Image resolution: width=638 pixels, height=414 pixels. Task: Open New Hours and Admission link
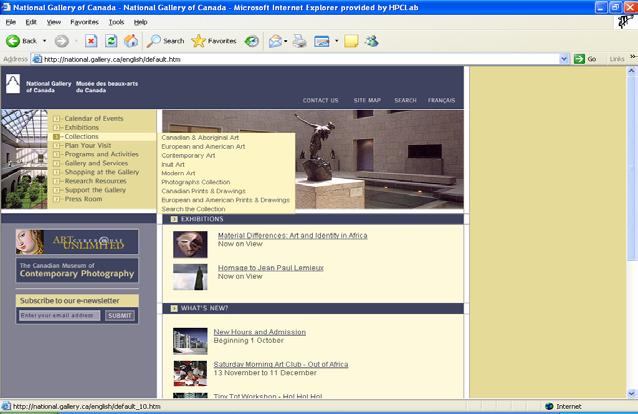click(260, 332)
